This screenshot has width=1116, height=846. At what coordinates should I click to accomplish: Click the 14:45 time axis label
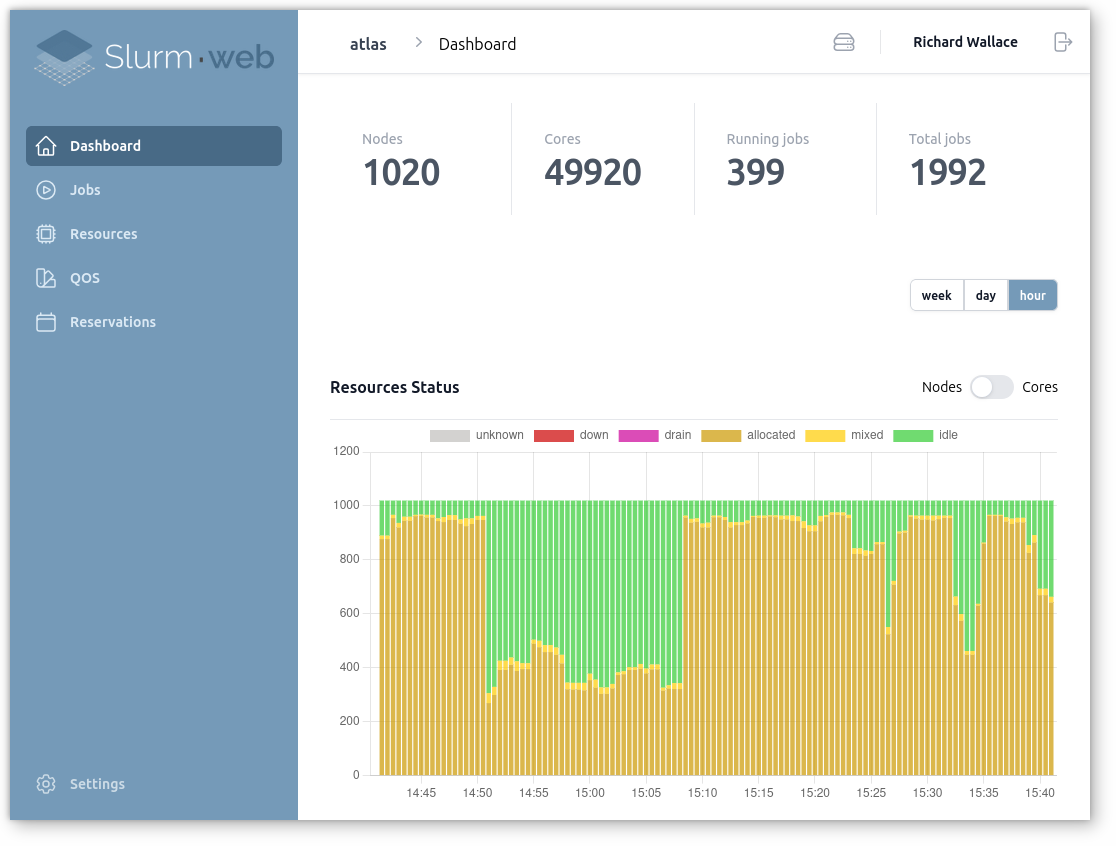pyautogui.click(x=421, y=793)
